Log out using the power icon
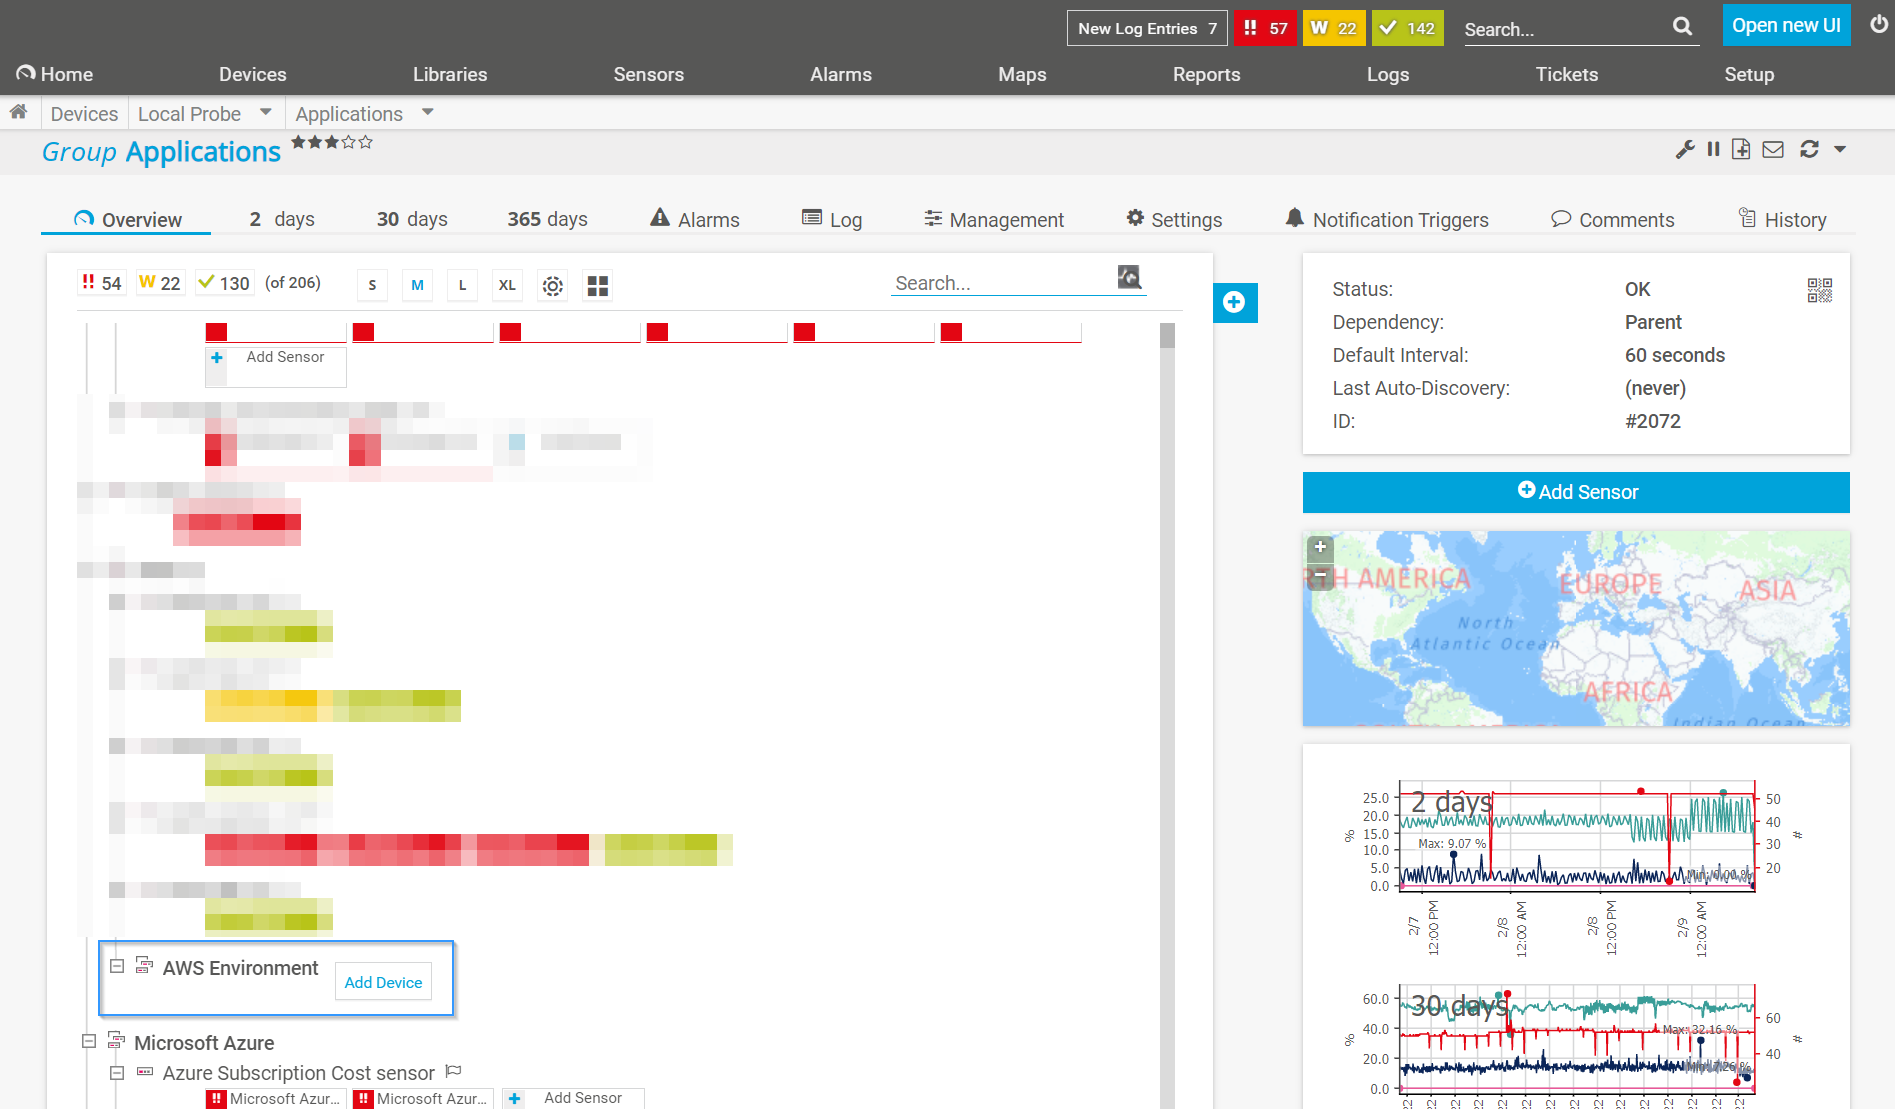The width and height of the screenshot is (1895, 1109). click(x=1879, y=25)
